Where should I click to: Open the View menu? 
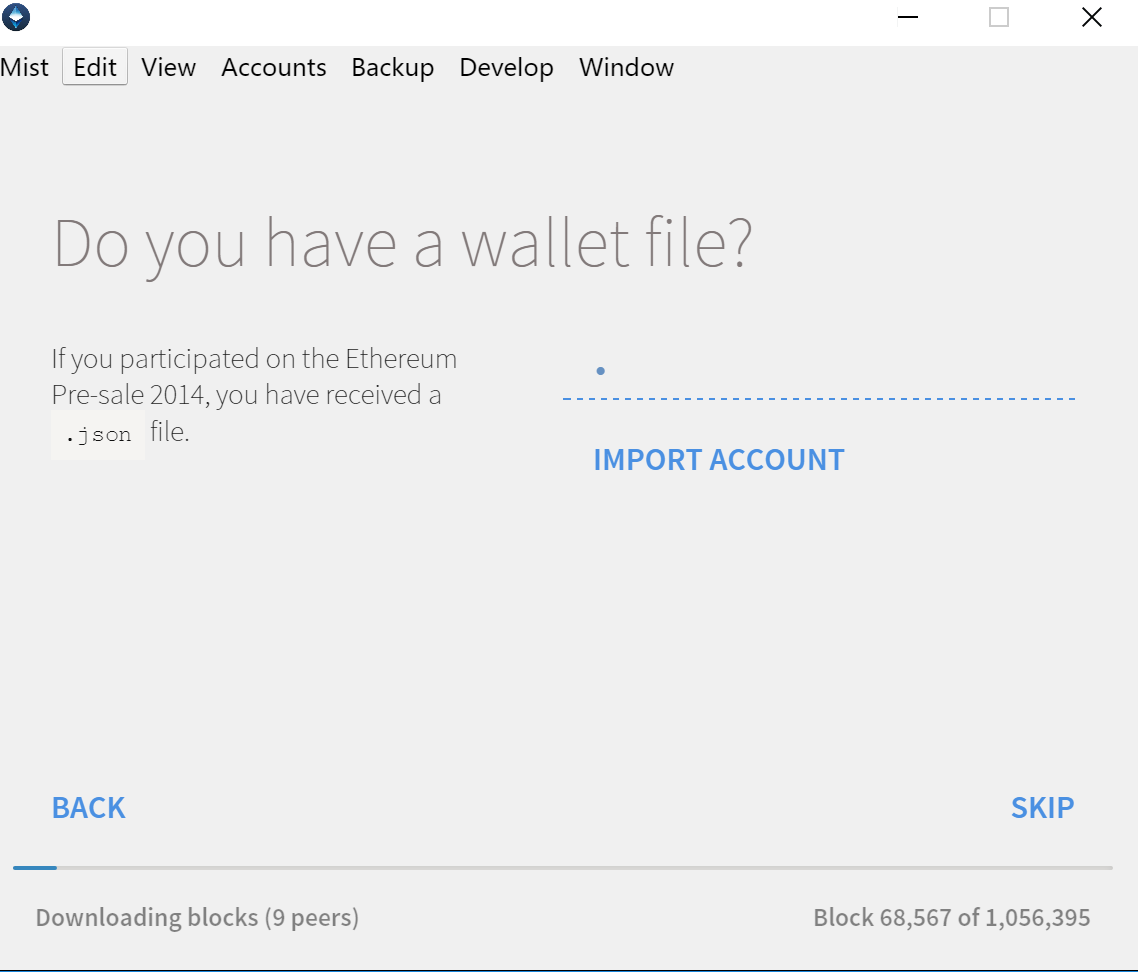(x=168, y=67)
